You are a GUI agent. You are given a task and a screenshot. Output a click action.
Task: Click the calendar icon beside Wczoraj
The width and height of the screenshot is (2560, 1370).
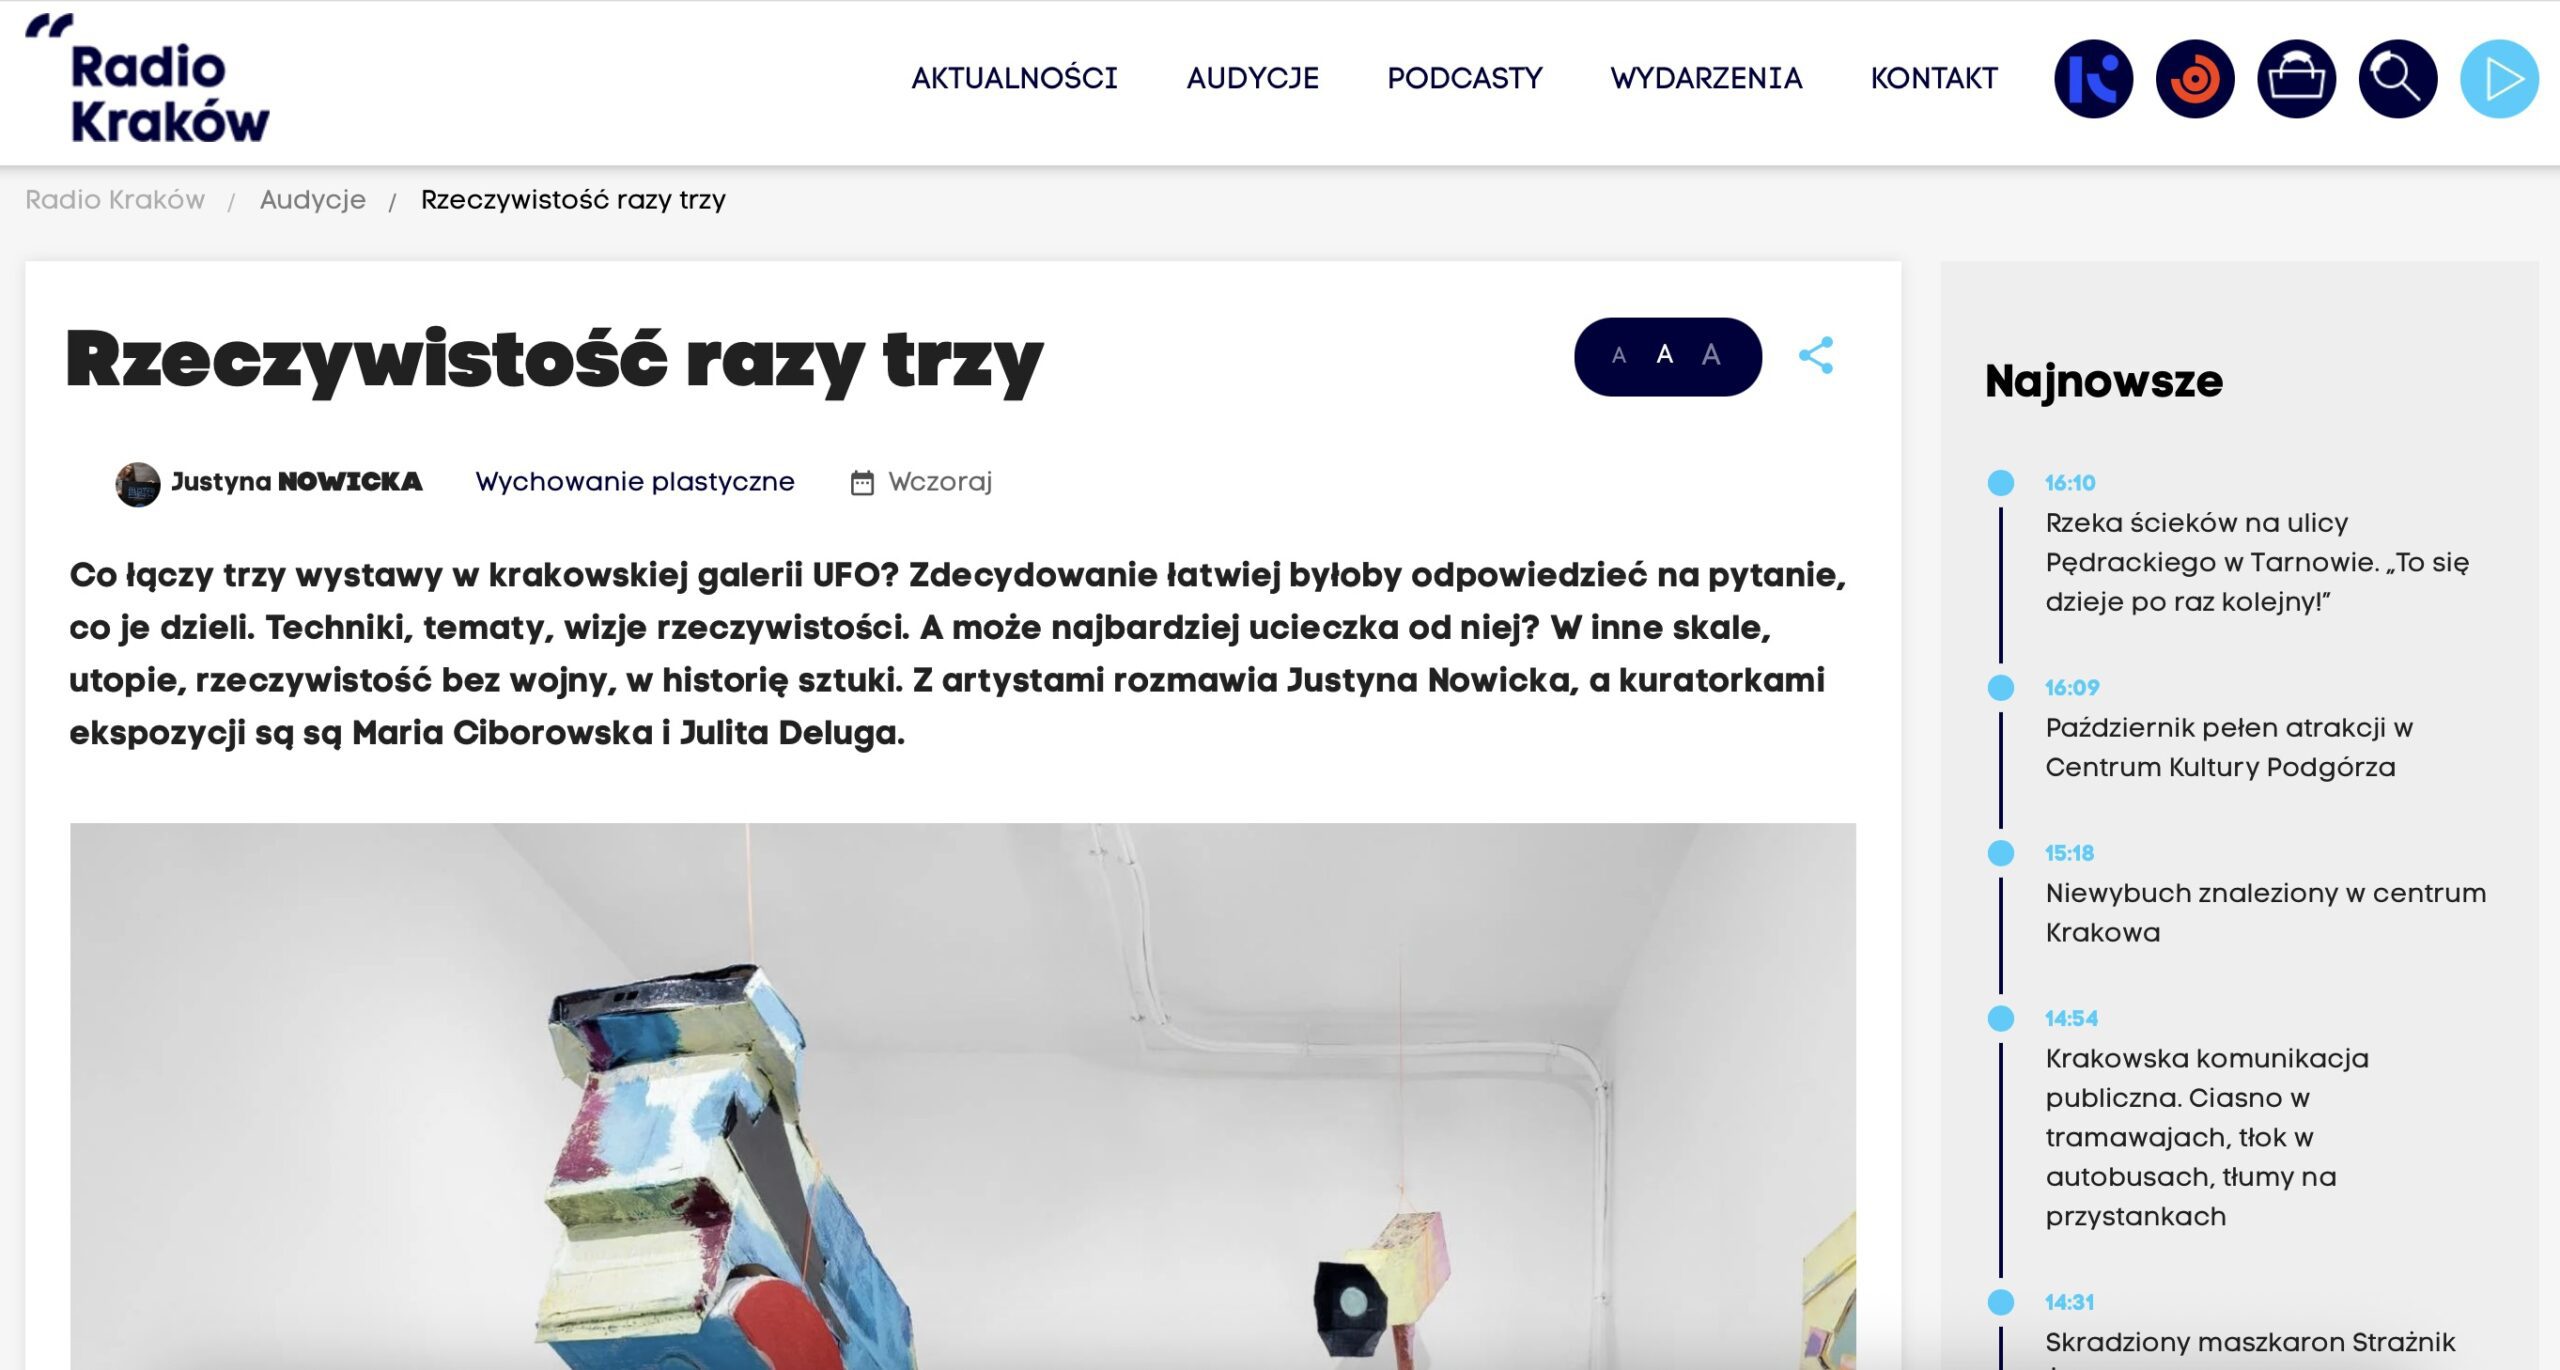[862, 483]
